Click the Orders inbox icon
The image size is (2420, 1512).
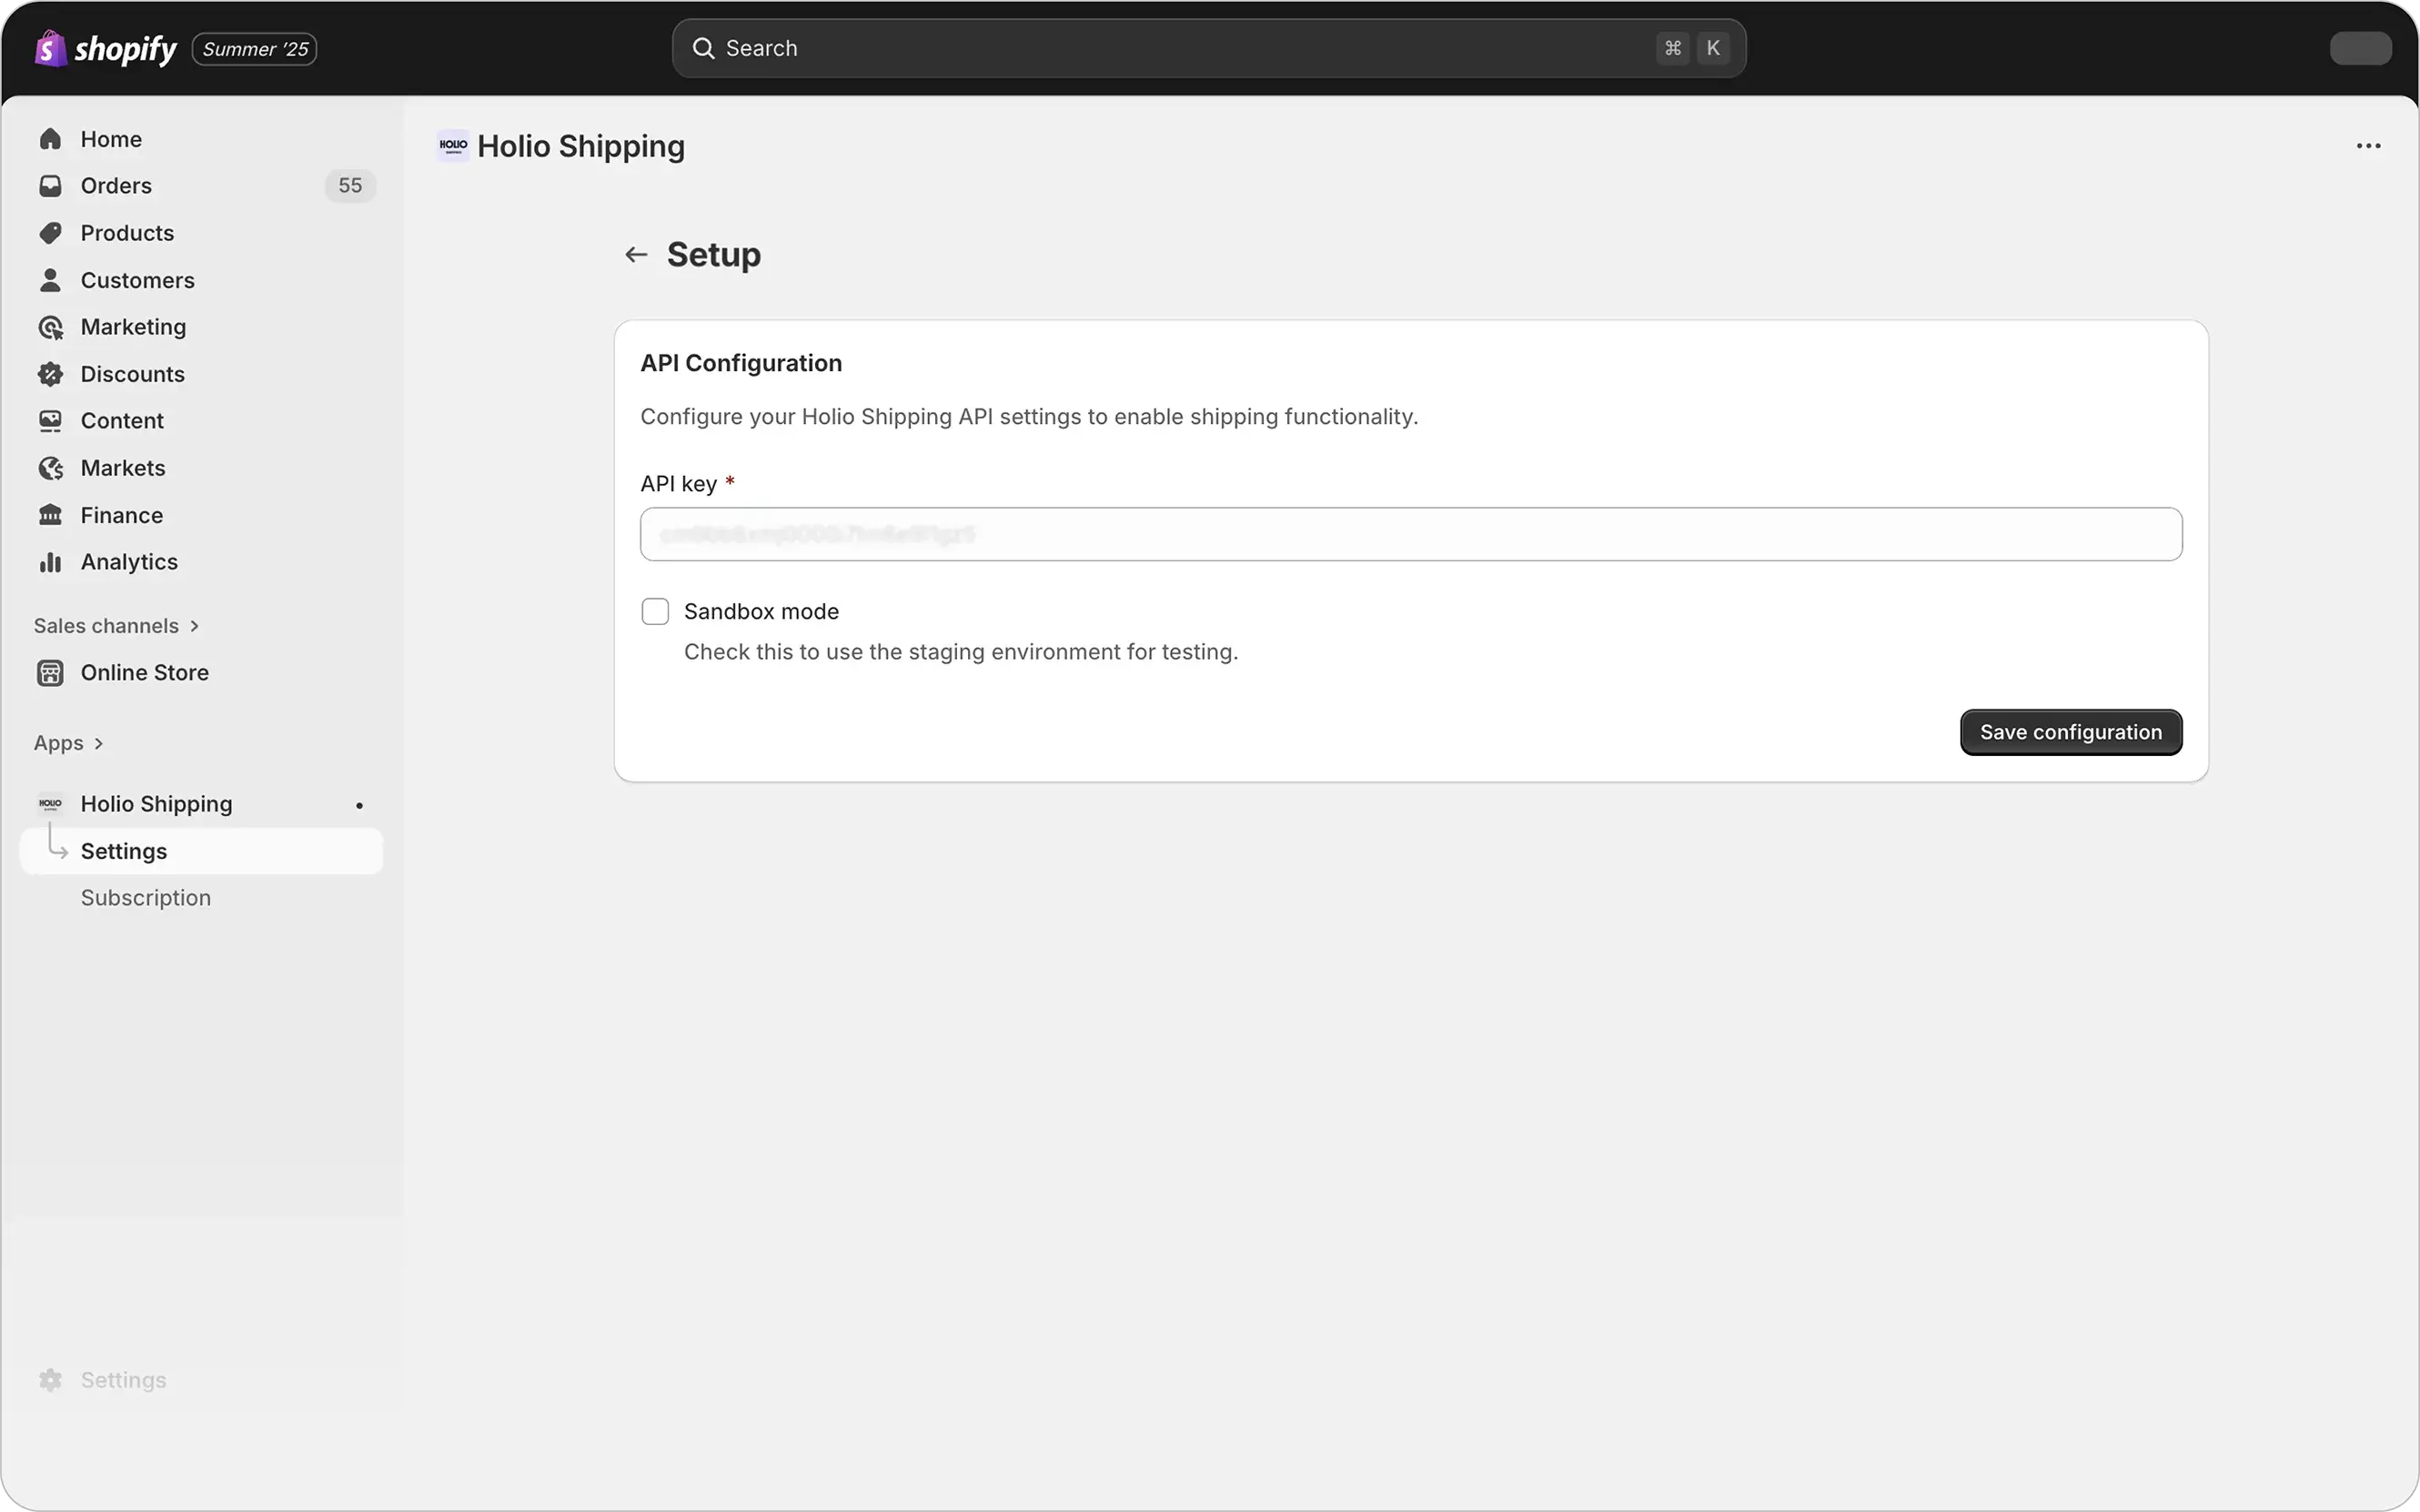pos(50,186)
